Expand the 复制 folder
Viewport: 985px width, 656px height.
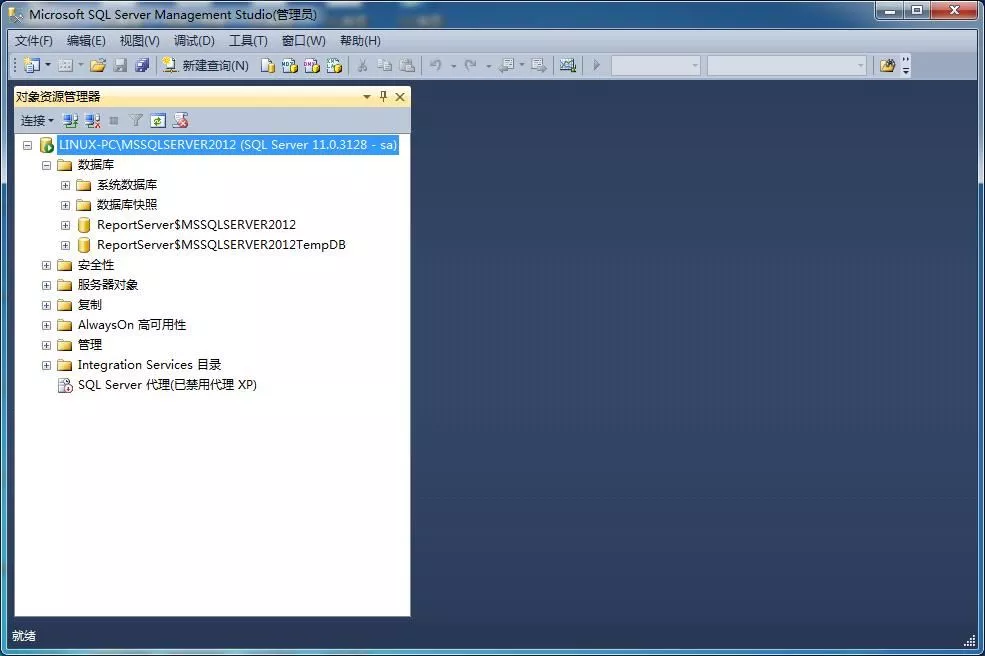click(x=46, y=305)
